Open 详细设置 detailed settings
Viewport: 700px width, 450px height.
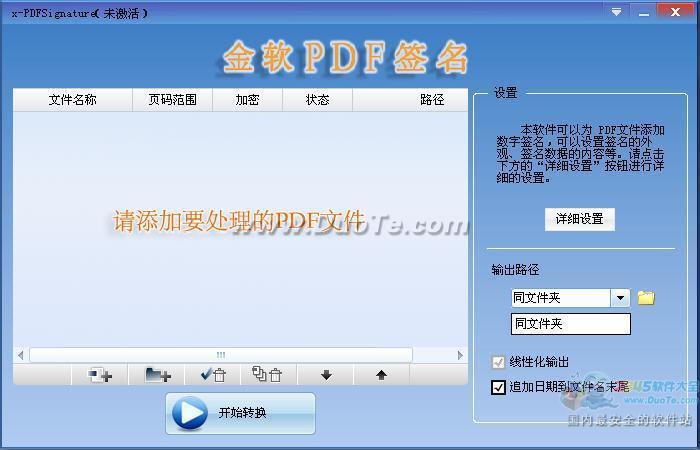pos(579,219)
